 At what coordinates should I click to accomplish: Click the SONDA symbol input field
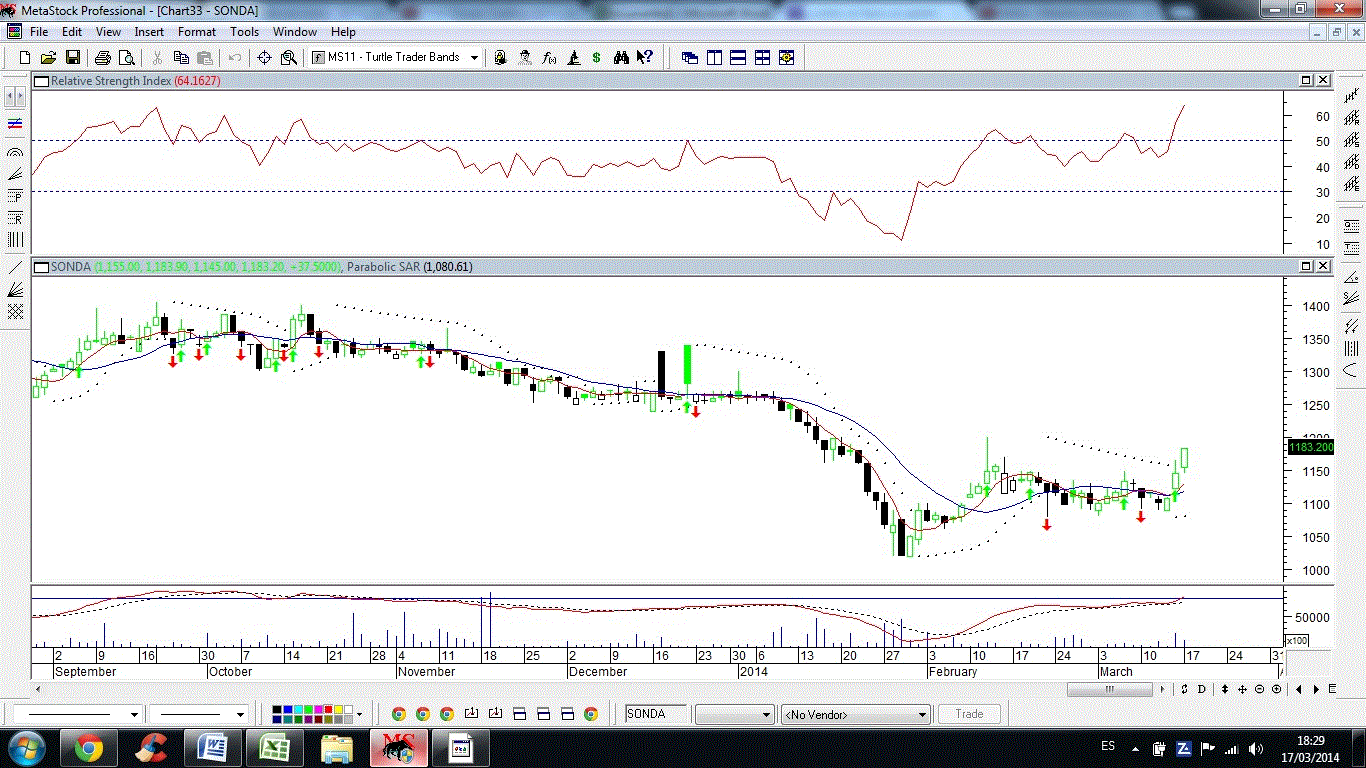656,714
